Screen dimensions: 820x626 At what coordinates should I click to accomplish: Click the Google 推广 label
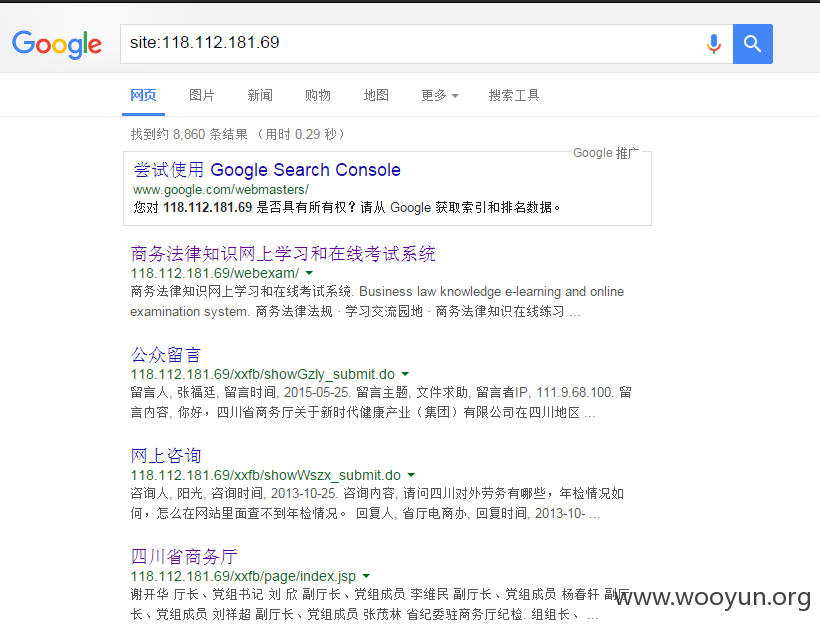[606, 153]
